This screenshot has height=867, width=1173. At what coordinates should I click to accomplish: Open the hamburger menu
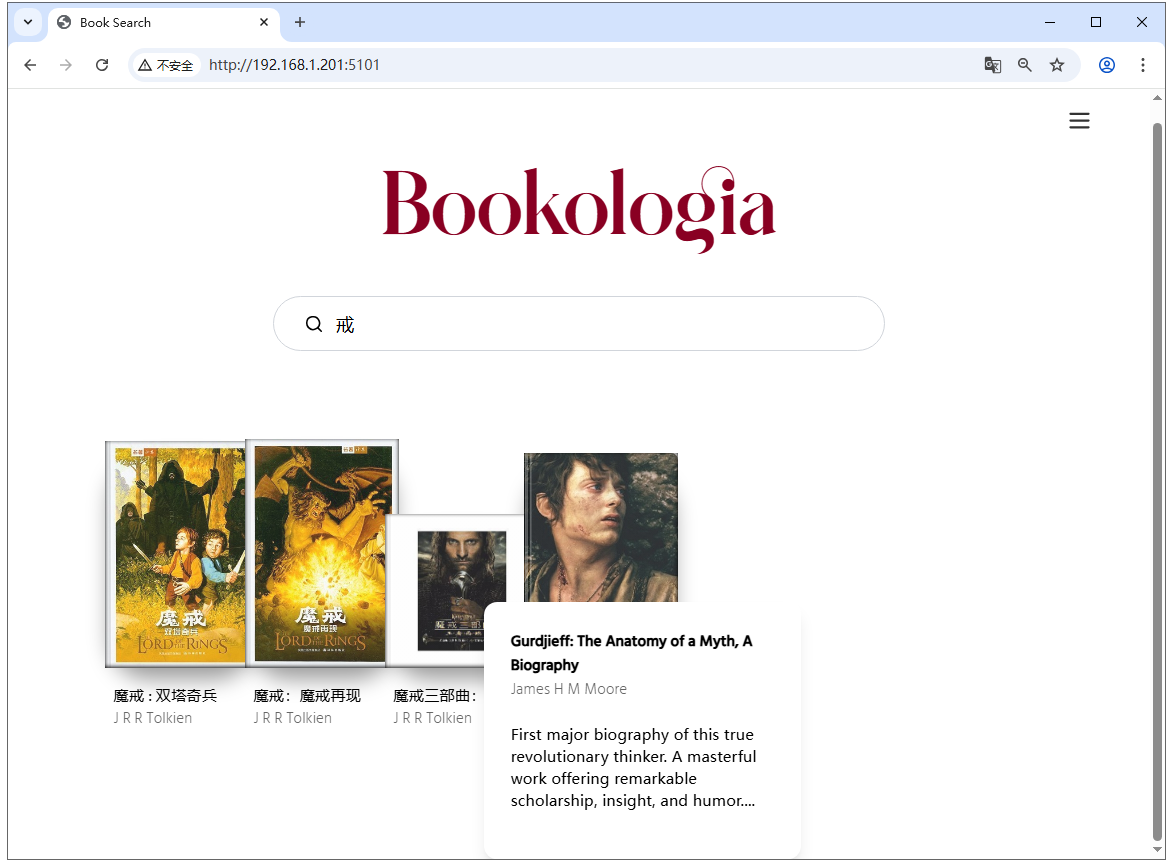[x=1079, y=120]
